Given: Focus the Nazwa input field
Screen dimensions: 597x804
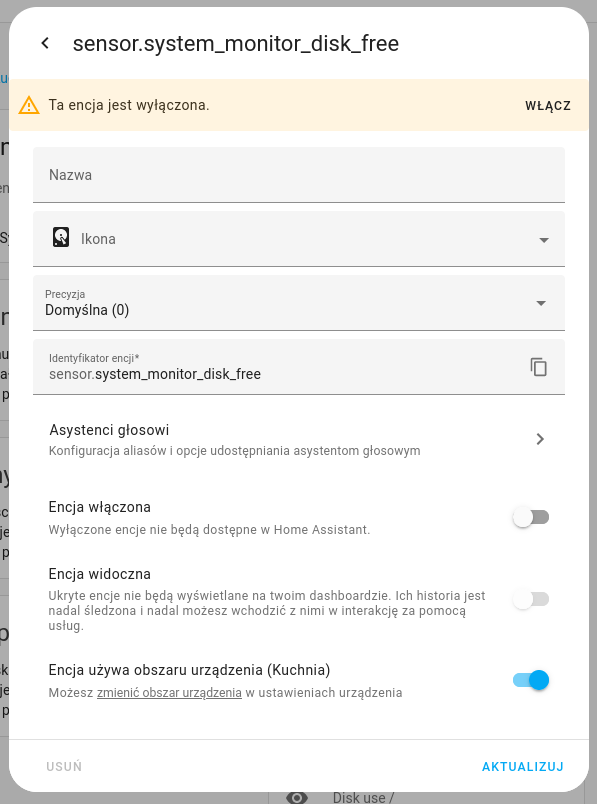Looking at the screenshot, I should pyautogui.click(x=299, y=175).
